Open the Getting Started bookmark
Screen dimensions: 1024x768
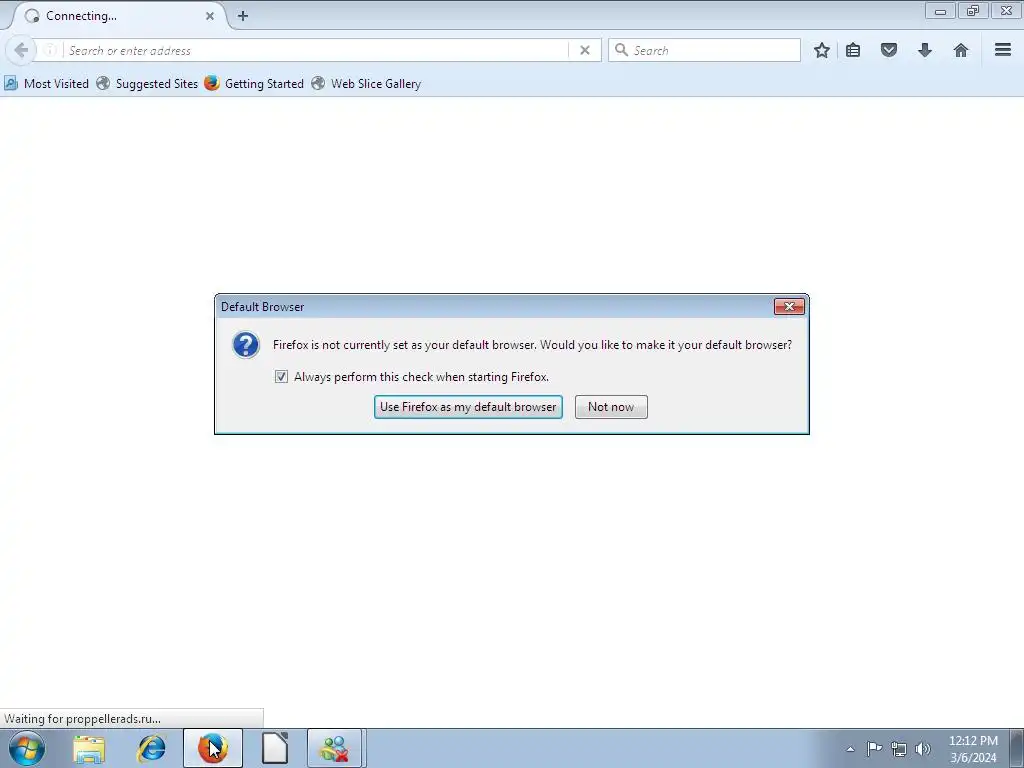tap(254, 84)
